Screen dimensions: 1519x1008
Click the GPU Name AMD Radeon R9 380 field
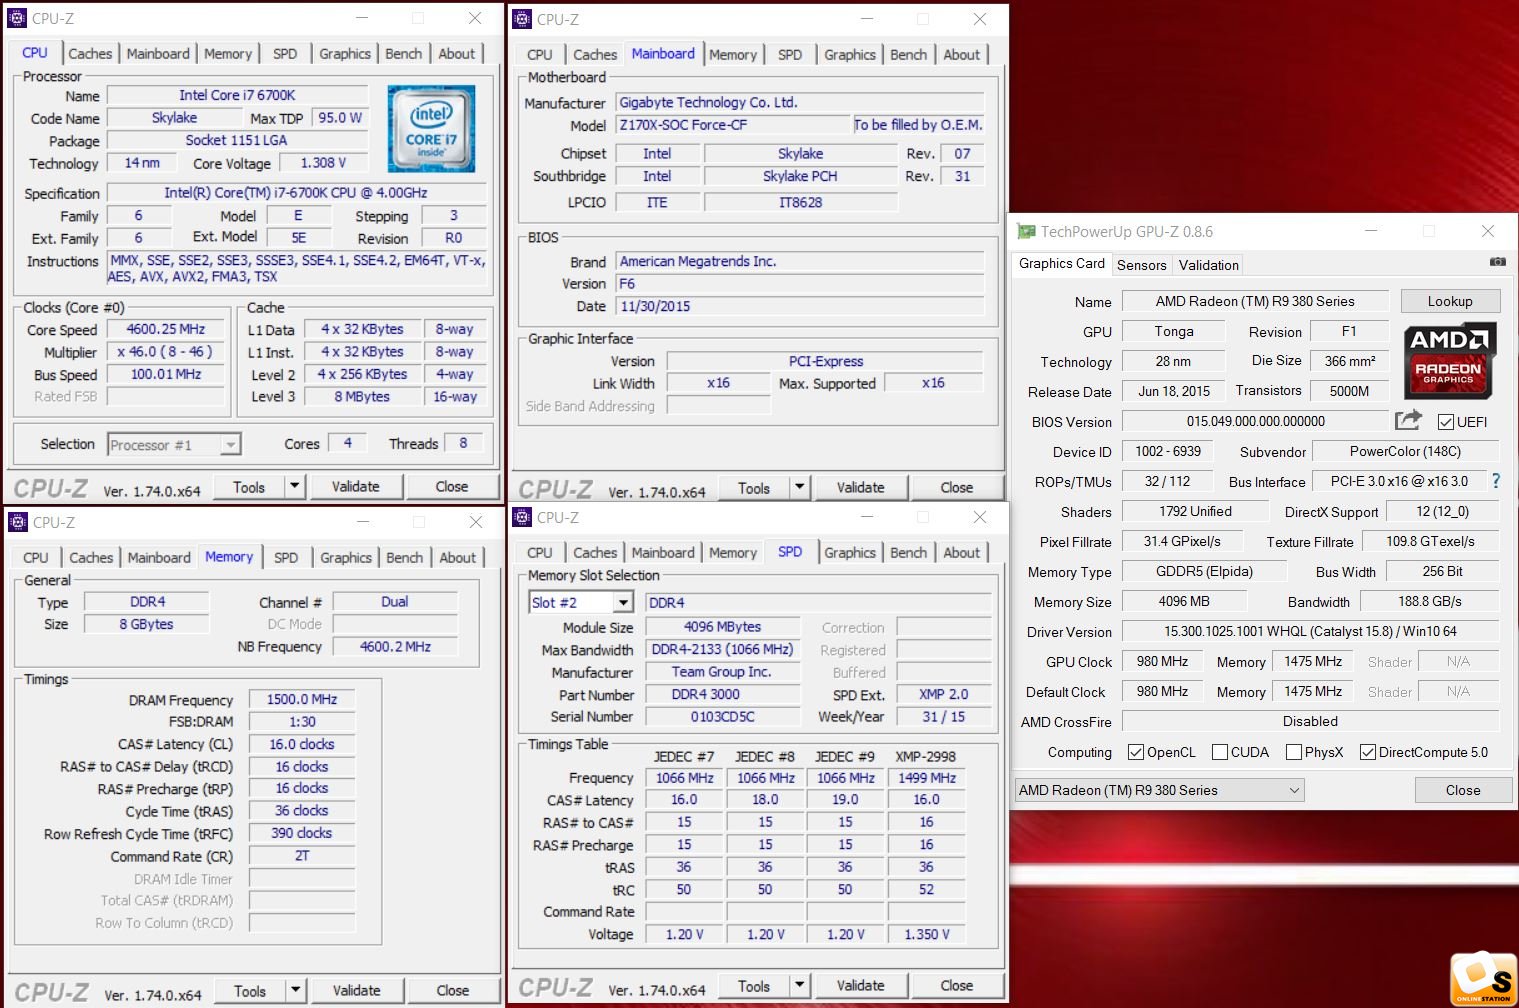pos(1256,301)
